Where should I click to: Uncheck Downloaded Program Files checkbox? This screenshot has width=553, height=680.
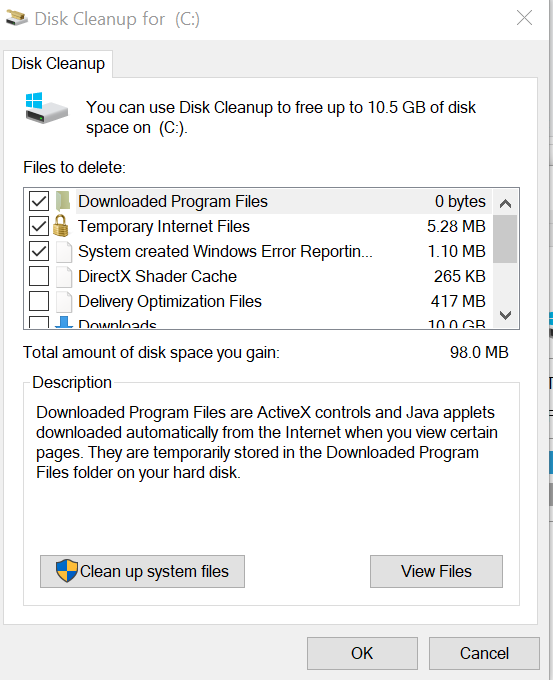39,201
